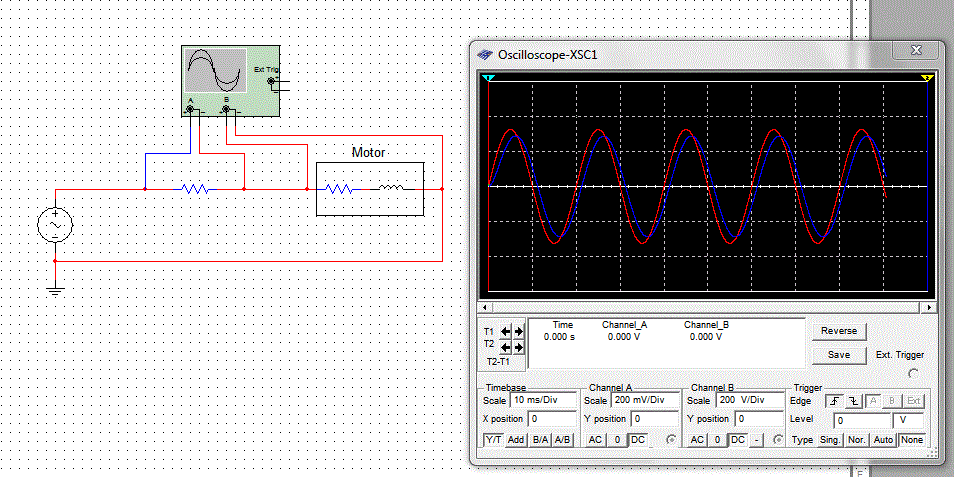Screen dimensions: 954x477
Task: Click the Save button
Action: [x=839, y=355]
